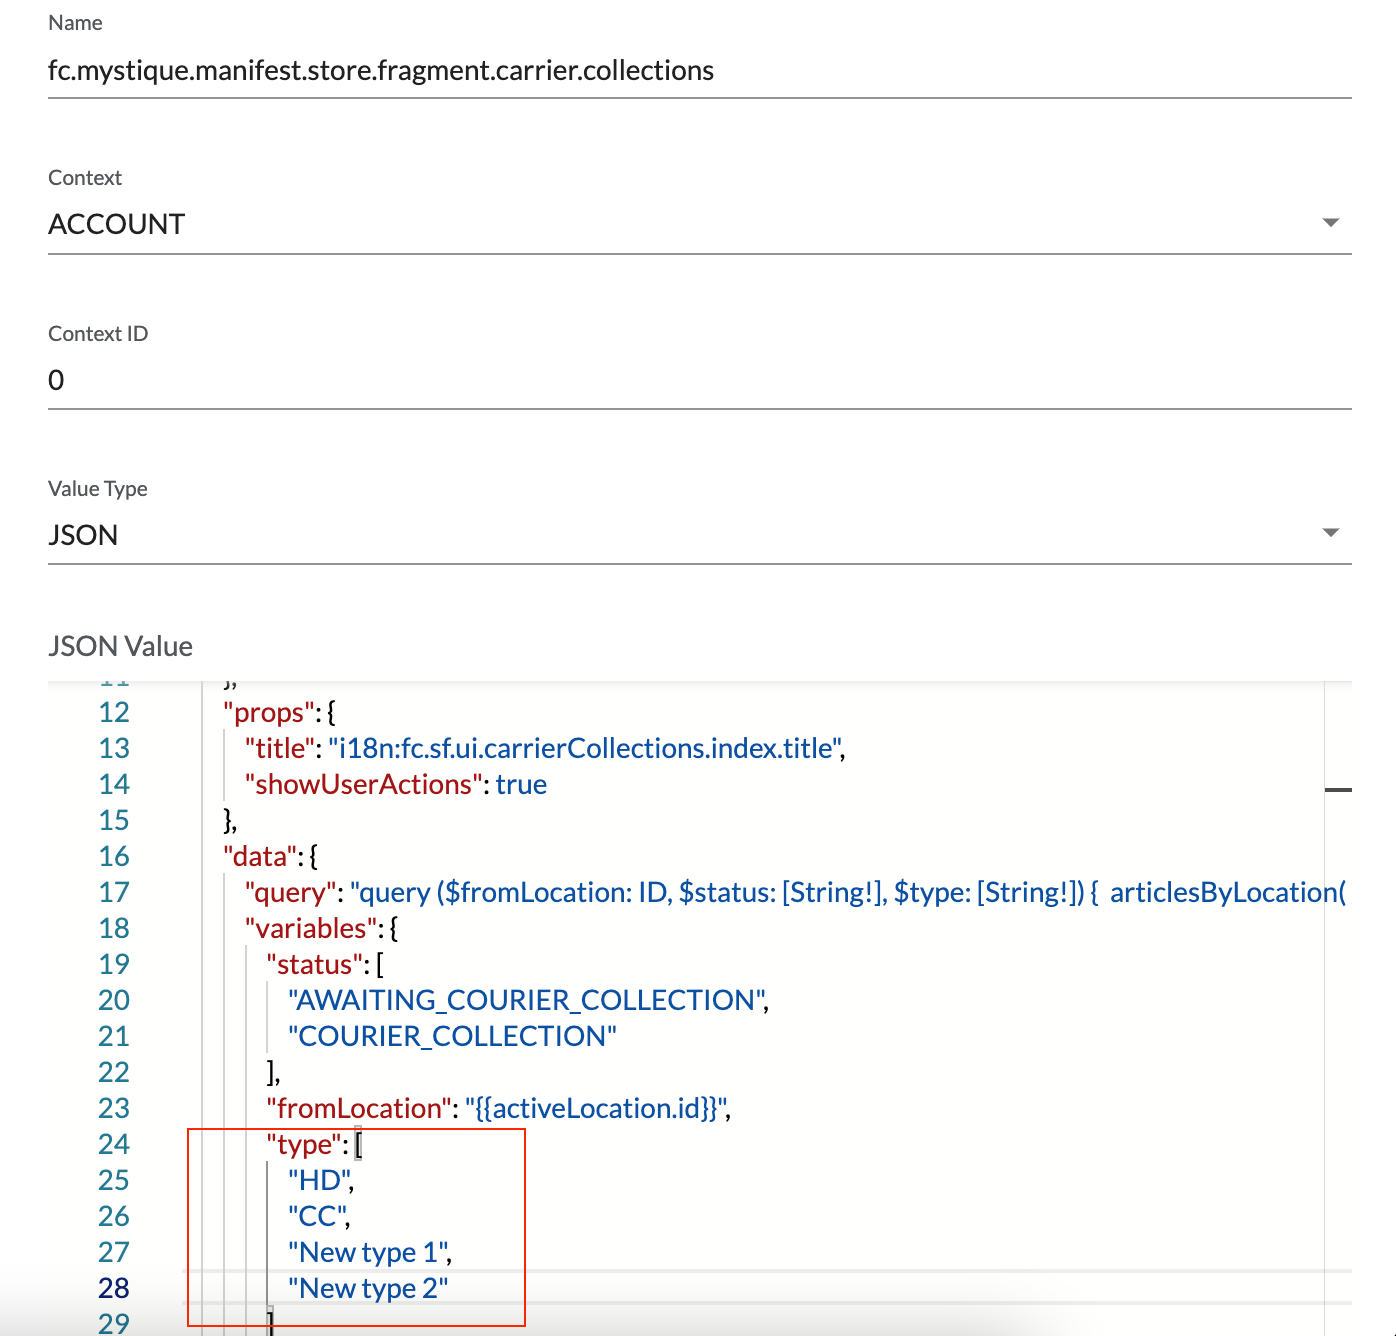
Task: Click line number 16 in gutter
Action: click(x=114, y=857)
